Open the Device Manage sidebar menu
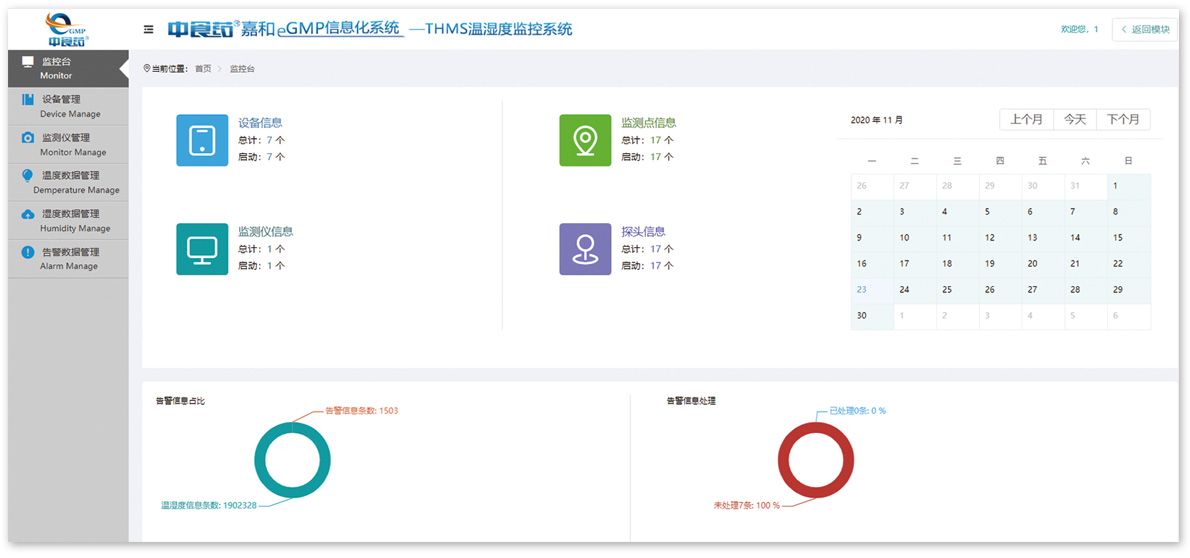Image resolution: width=1190 pixels, height=558 pixels. click(69, 106)
